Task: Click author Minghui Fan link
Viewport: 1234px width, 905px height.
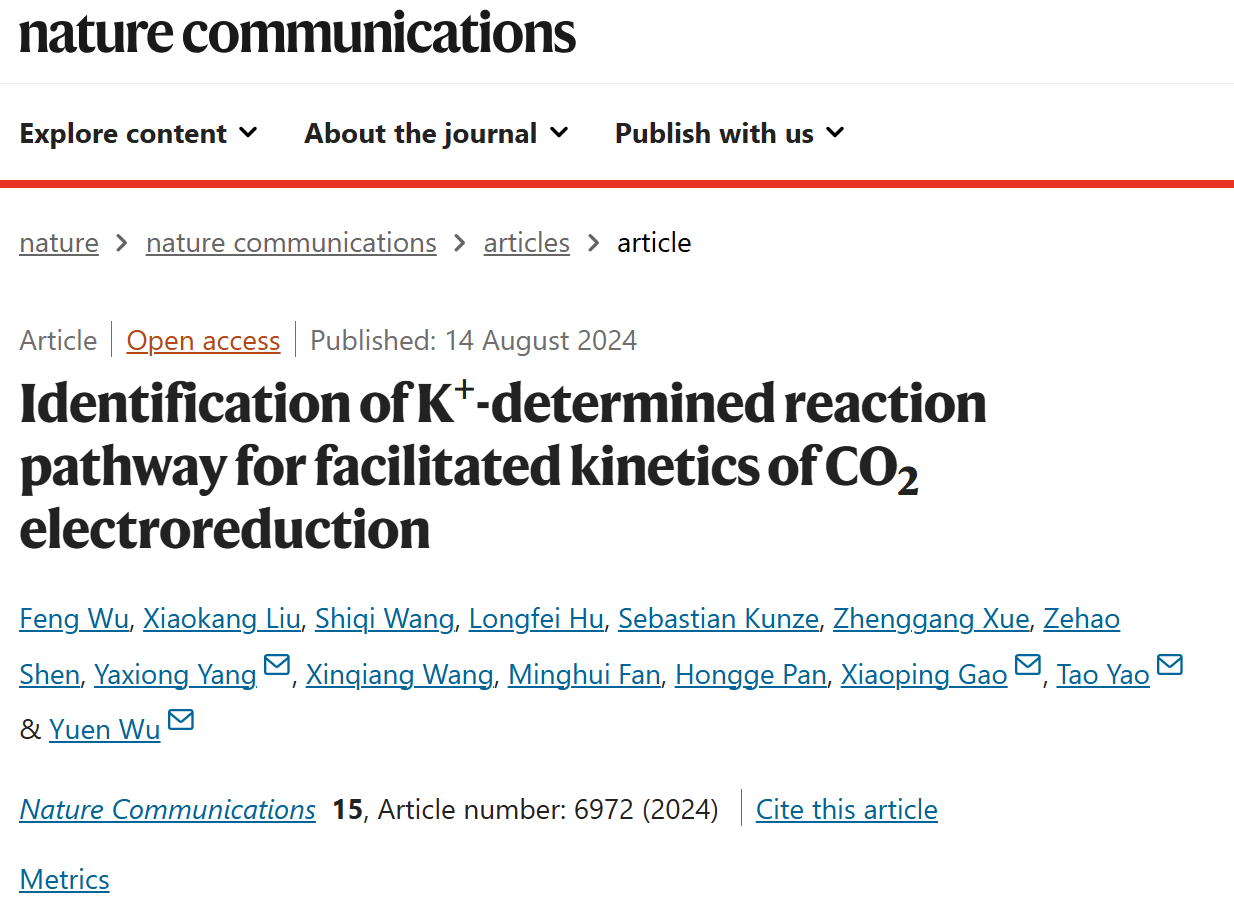Action: point(584,675)
